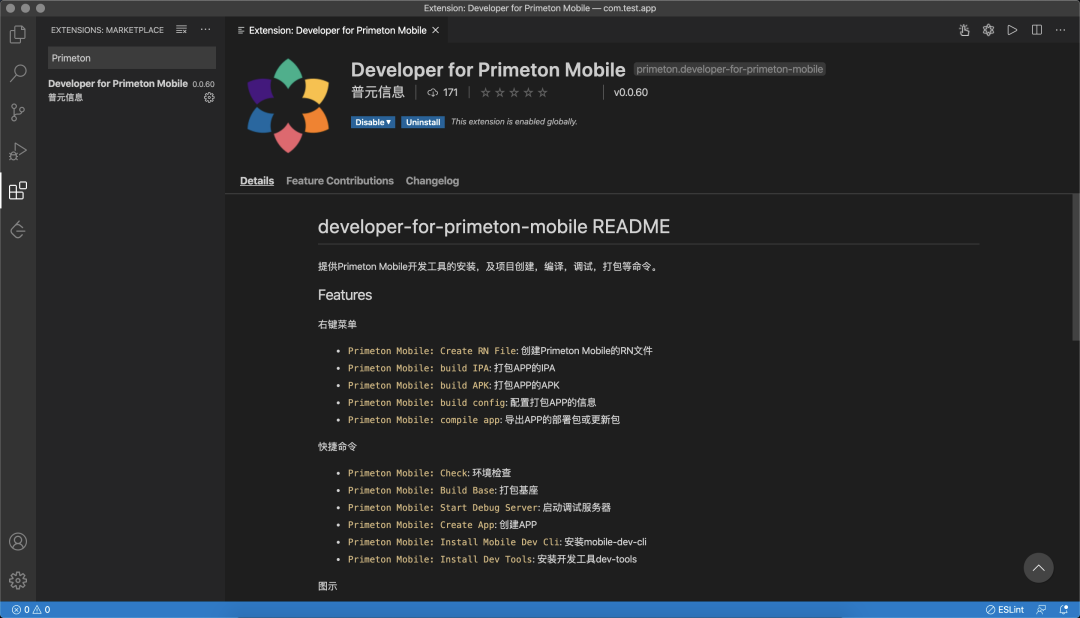The height and width of the screenshot is (618, 1080).
Task: Click the Uninstall button
Action: point(423,122)
